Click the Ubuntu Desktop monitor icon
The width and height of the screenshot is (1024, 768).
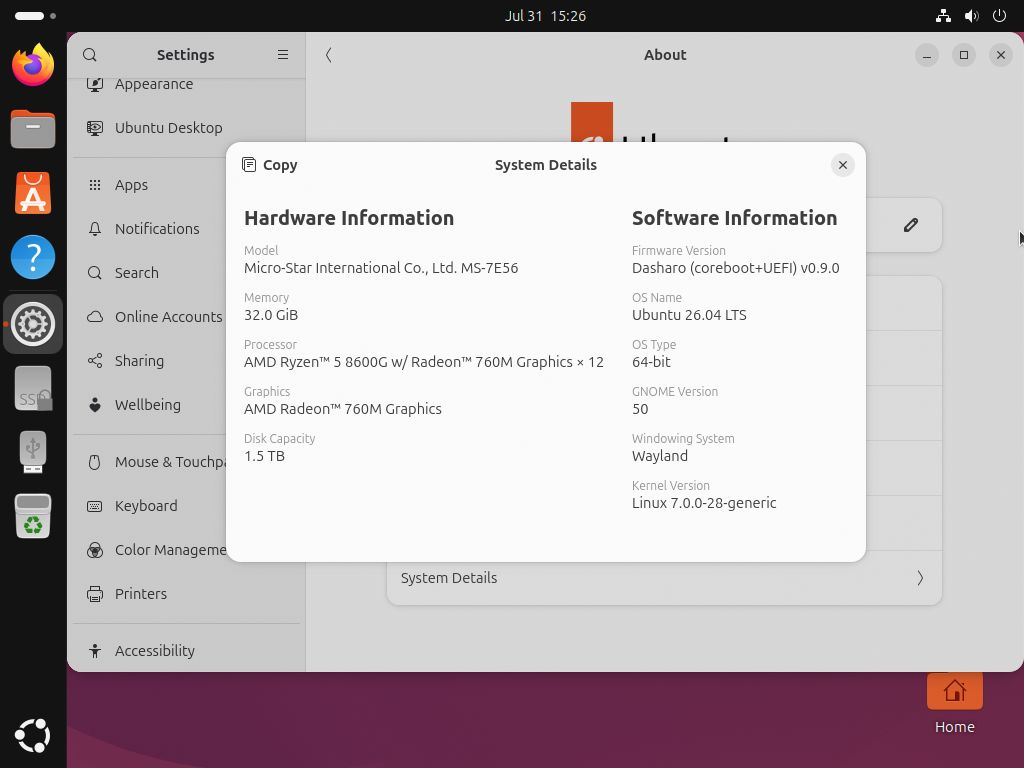click(x=95, y=128)
